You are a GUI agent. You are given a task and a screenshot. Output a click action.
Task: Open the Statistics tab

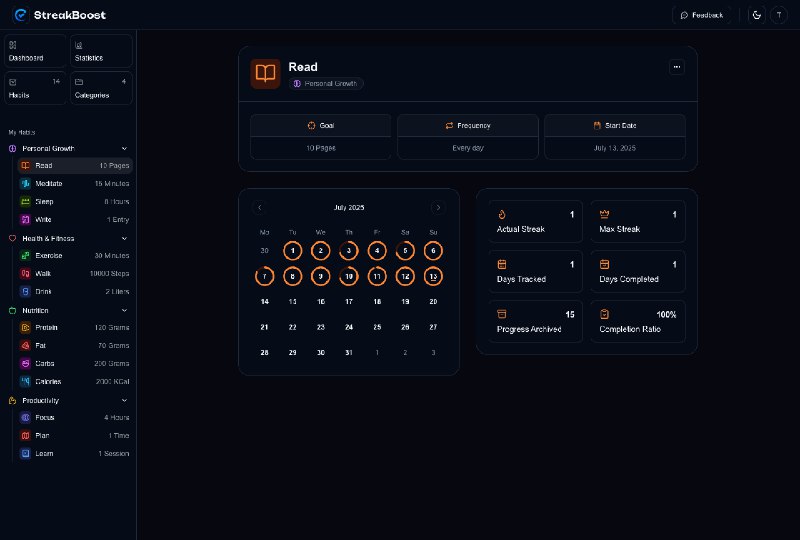101,51
